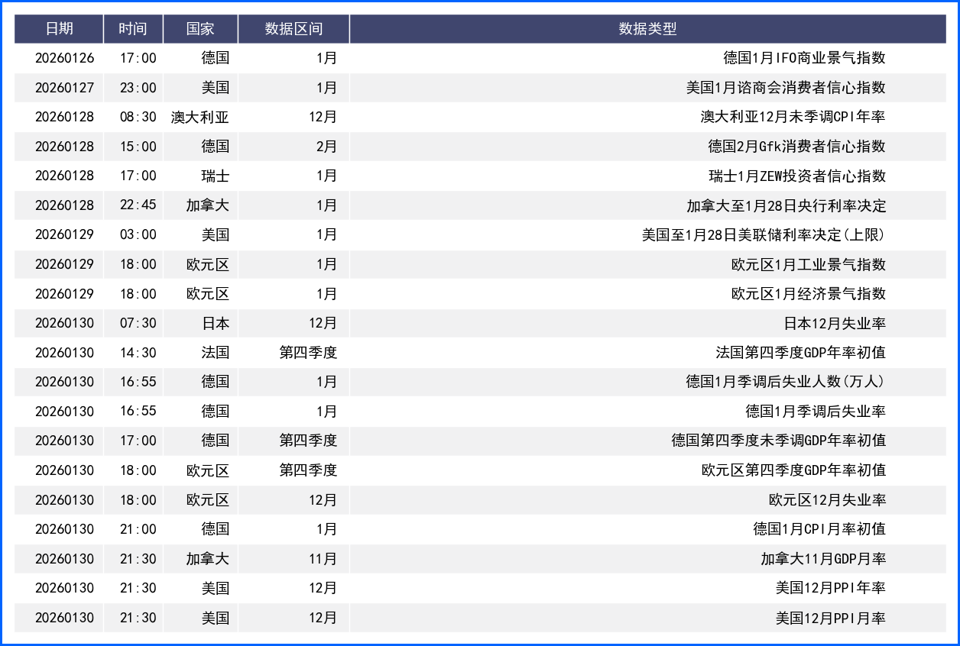
Task: Click the 时间 column header
Action: pos(133,29)
